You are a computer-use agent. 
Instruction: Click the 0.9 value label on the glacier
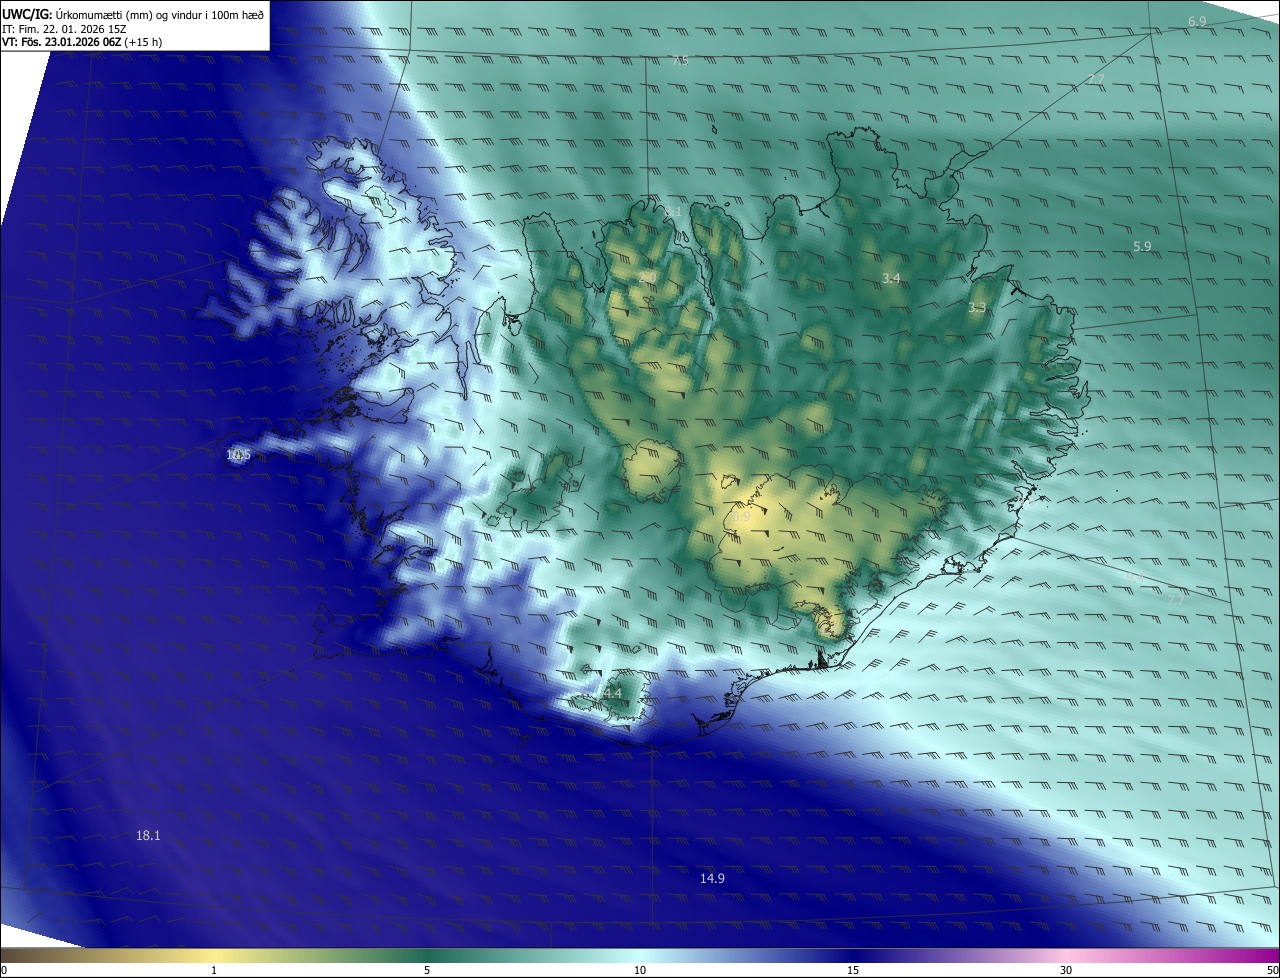click(x=741, y=517)
